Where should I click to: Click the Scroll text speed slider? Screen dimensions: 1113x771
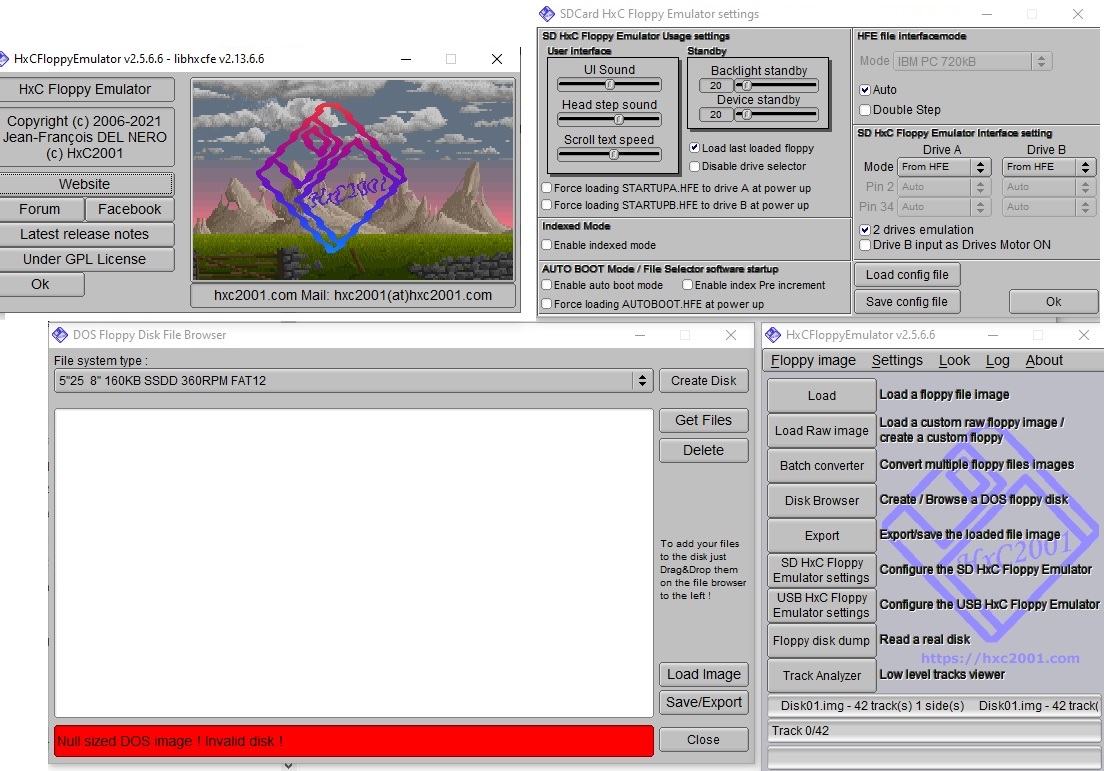click(610, 155)
